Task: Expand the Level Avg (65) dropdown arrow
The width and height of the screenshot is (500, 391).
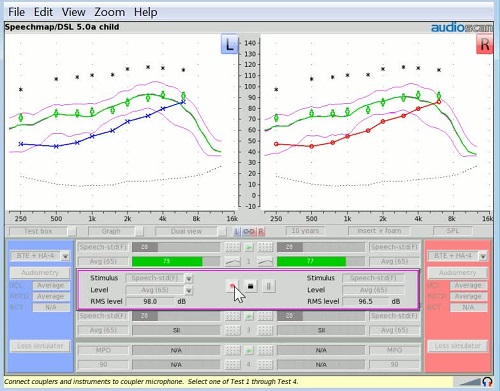Action: point(189,291)
